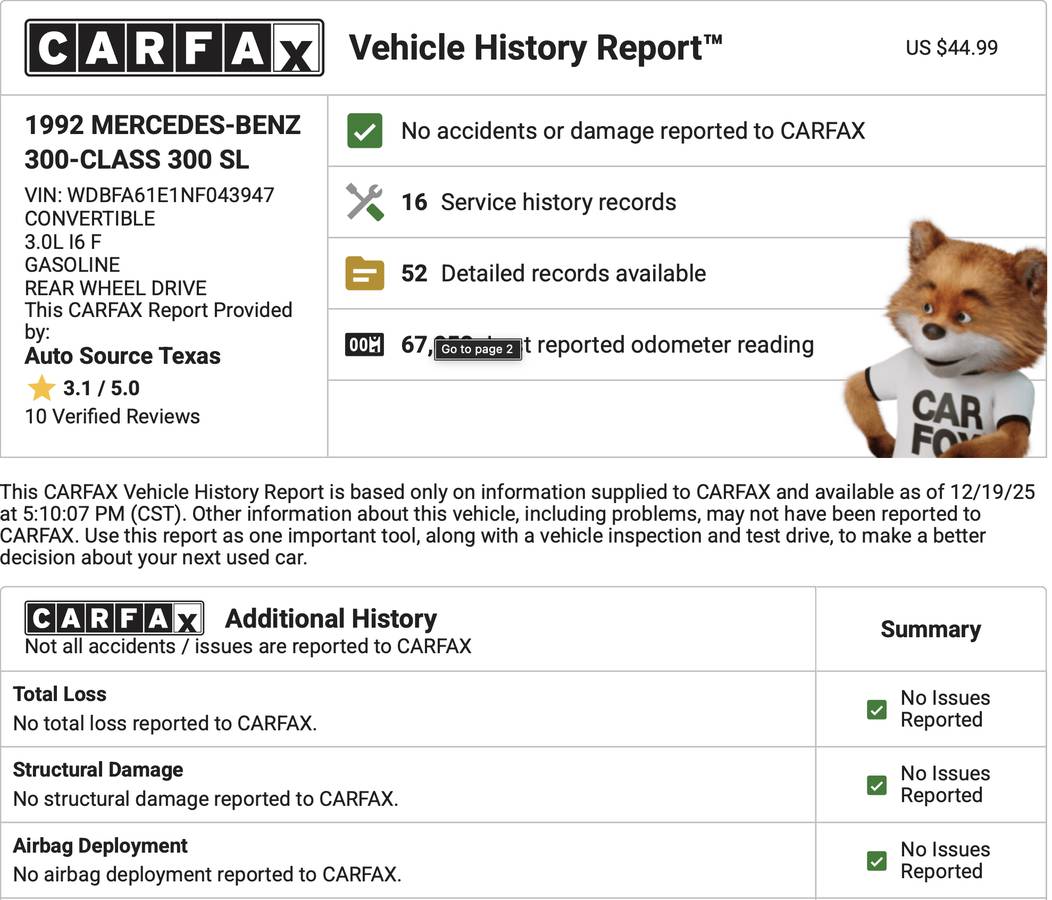The height and width of the screenshot is (900, 1052).
Task: Click the Vehicle History Report title
Action: pyautogui.click(x=535, y=48)
